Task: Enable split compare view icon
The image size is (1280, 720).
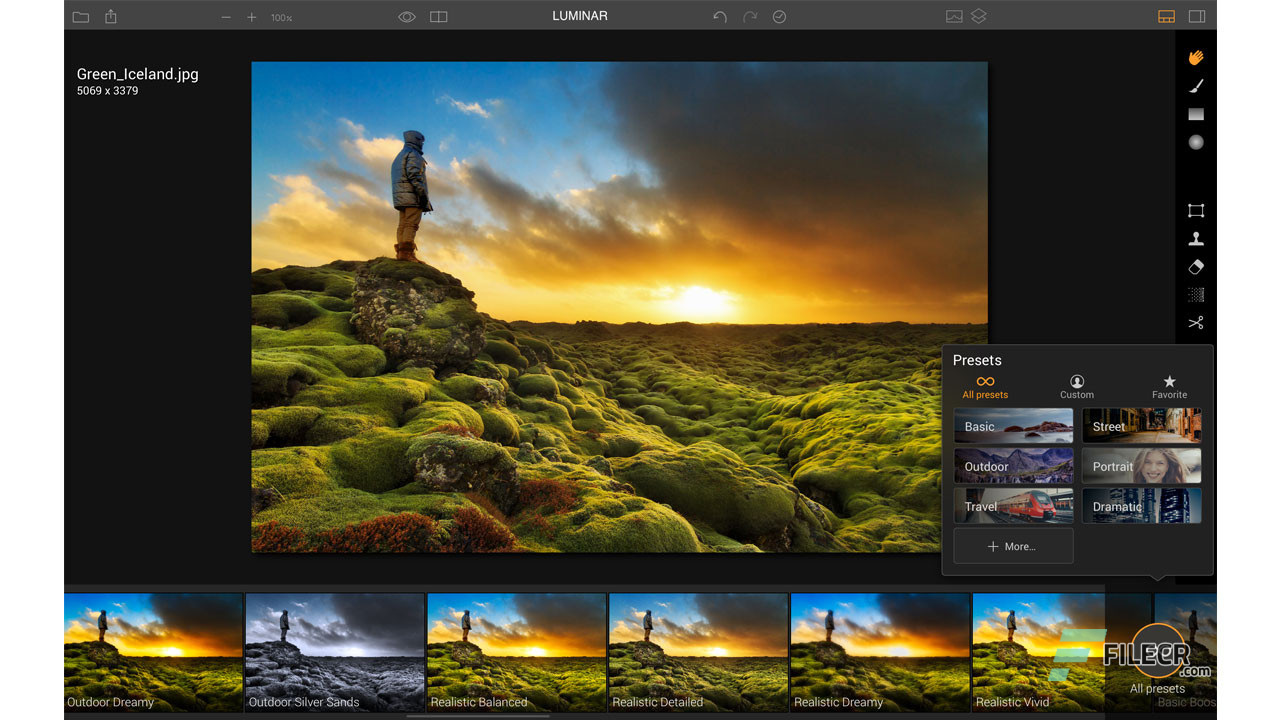Action: 438,17
